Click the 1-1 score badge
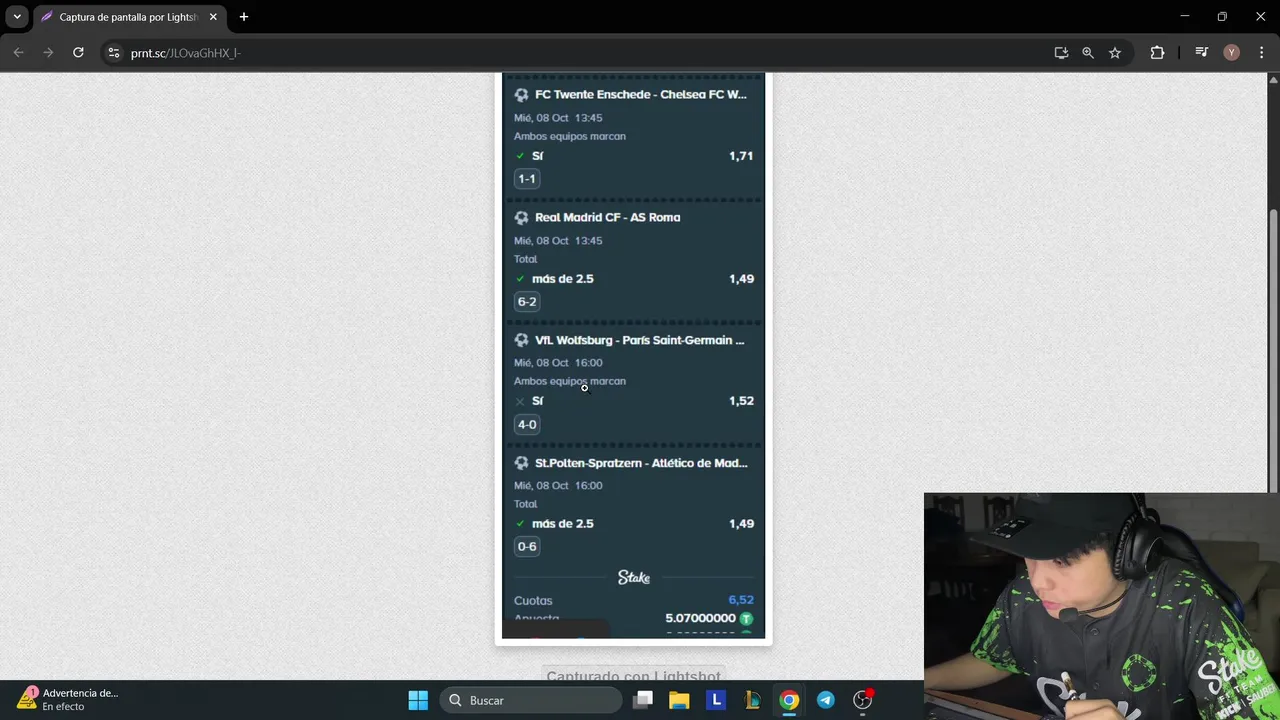Image resolution: width=1280 pixels, height=720 pixels. coord(527,179)
